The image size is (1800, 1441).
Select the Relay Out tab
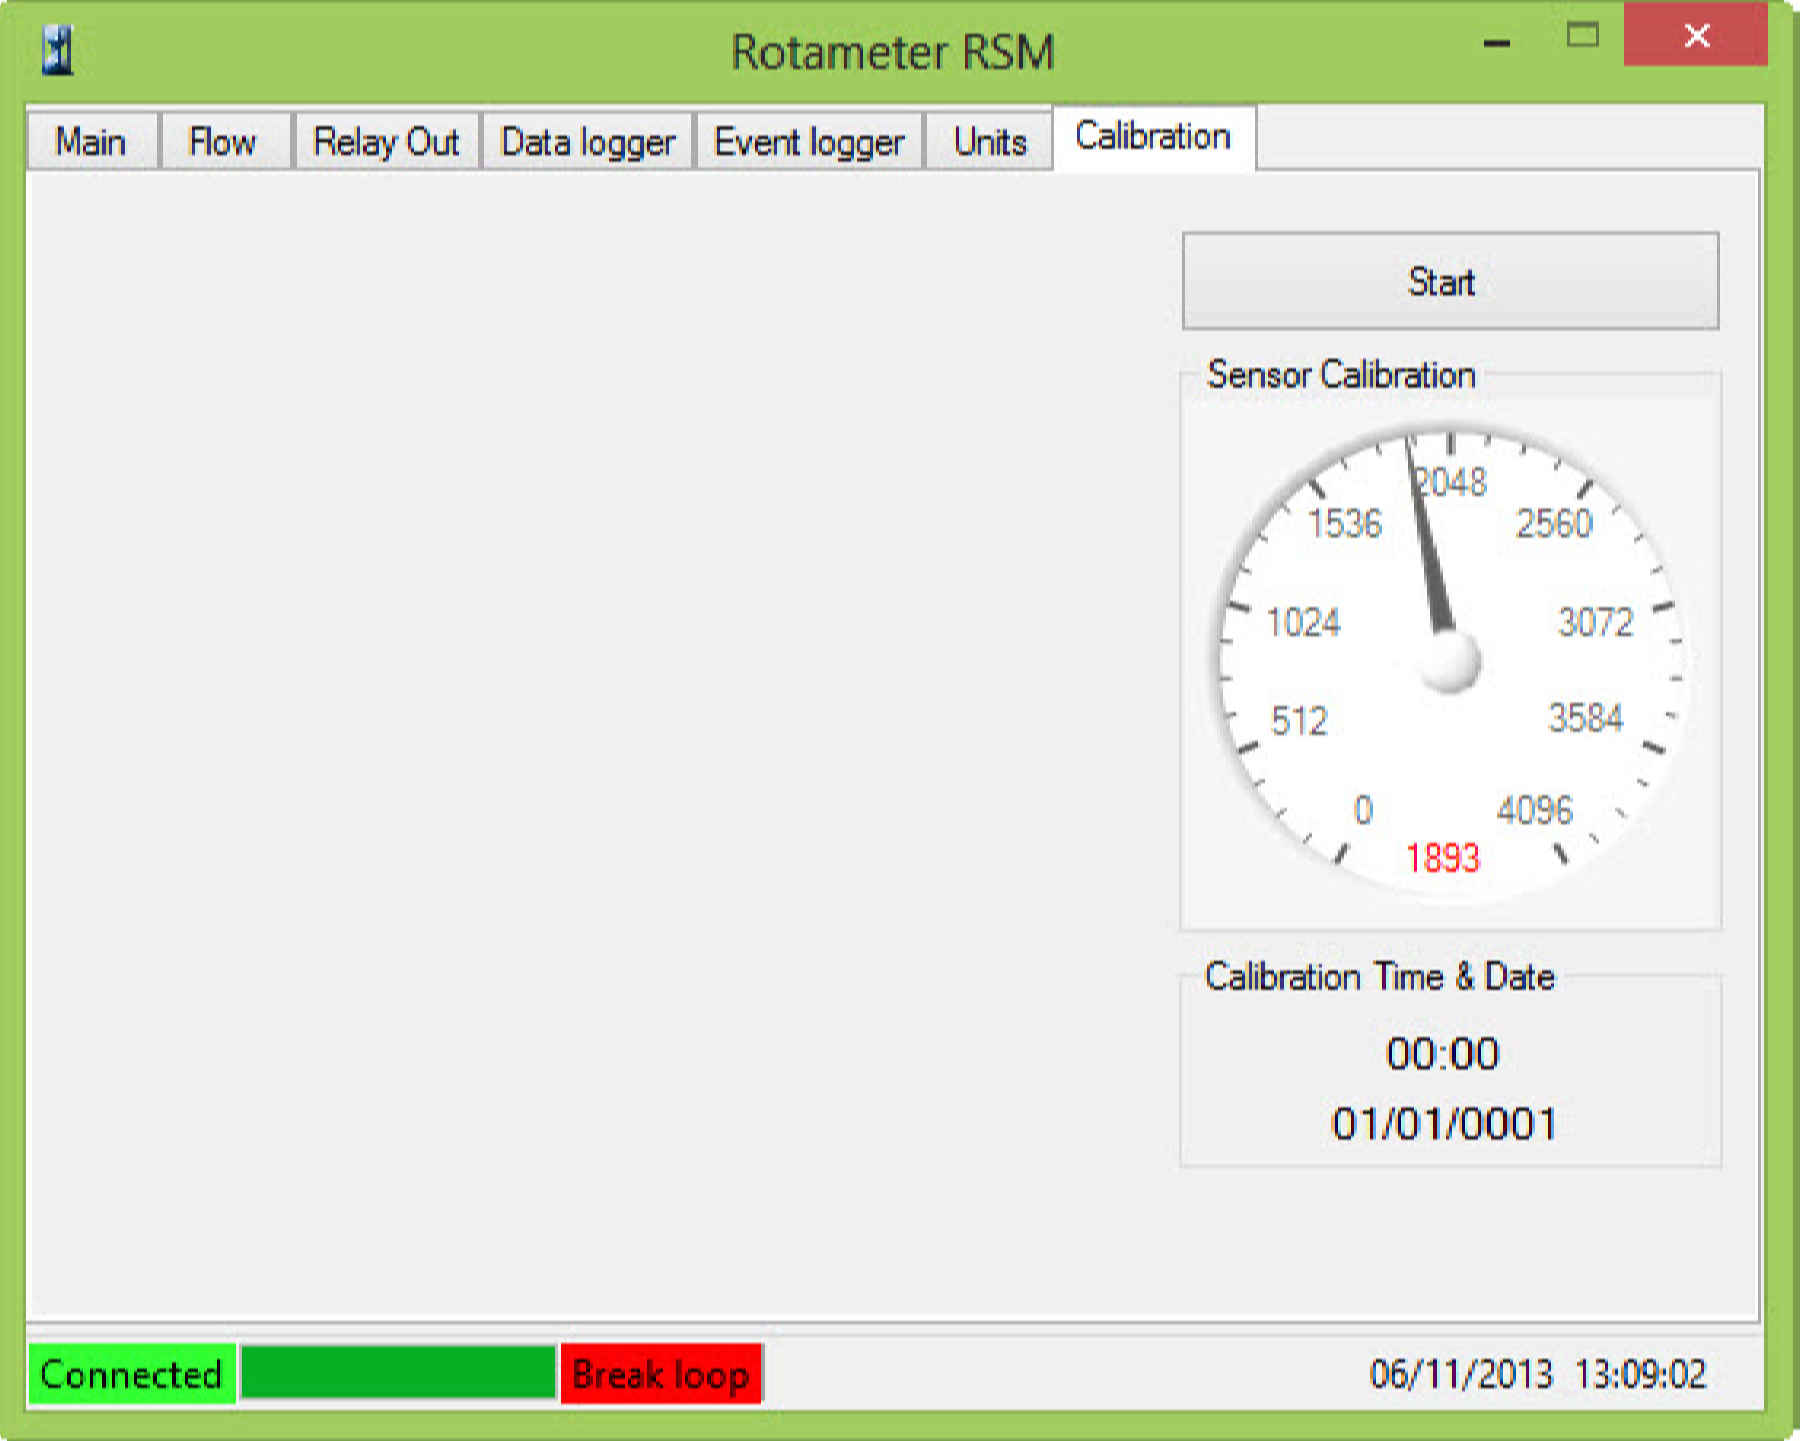coord(386,142)
